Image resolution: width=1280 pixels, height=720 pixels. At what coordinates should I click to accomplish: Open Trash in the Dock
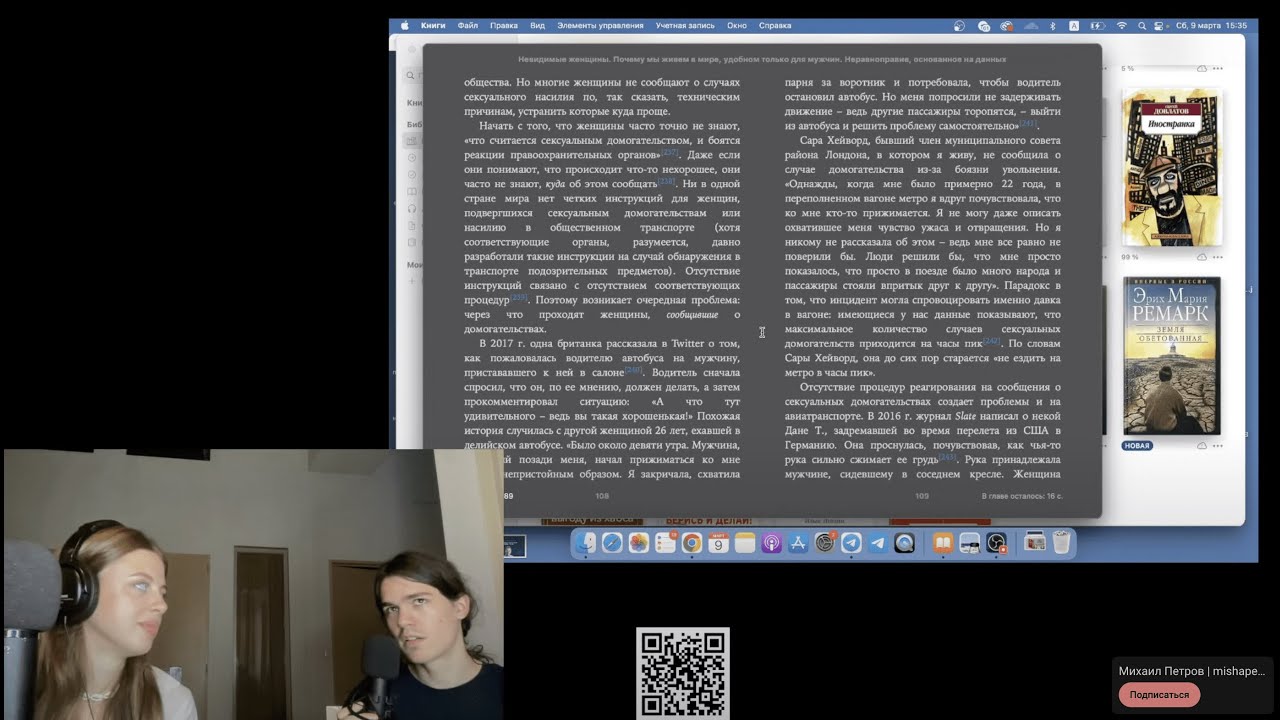click(x=1060, y=542)
